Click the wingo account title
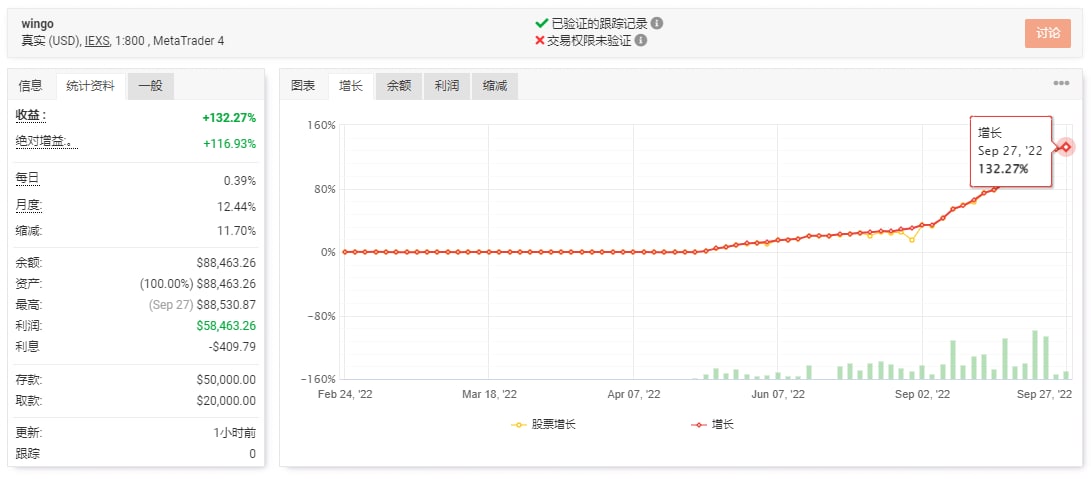 point(38,24)
